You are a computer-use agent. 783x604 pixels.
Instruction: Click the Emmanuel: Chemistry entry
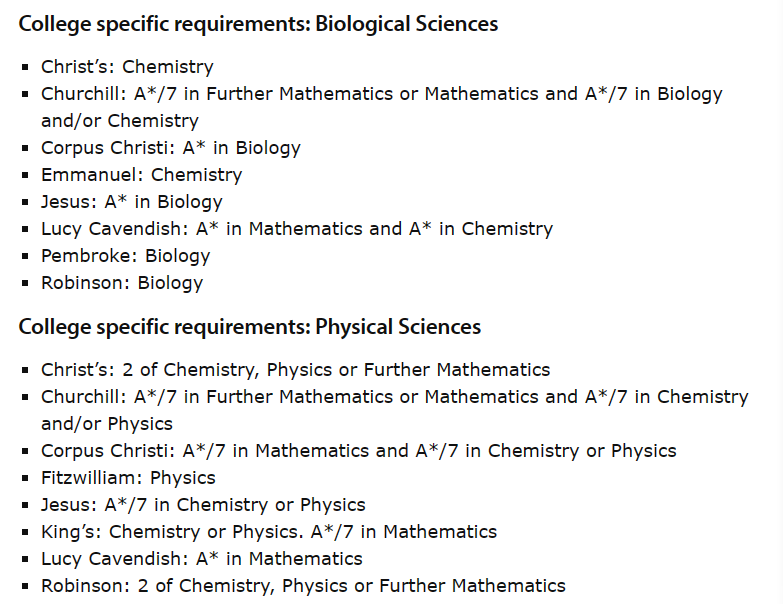point(141,175)
